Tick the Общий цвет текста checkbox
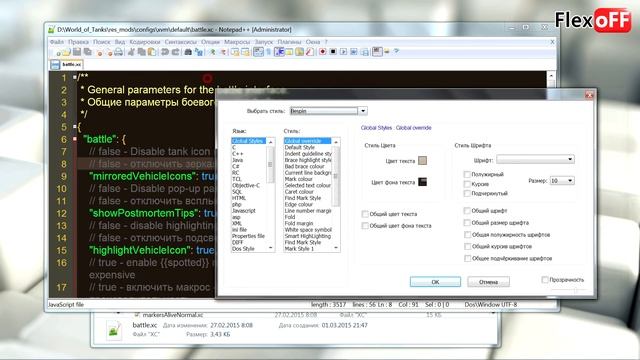 pos(365,214)
